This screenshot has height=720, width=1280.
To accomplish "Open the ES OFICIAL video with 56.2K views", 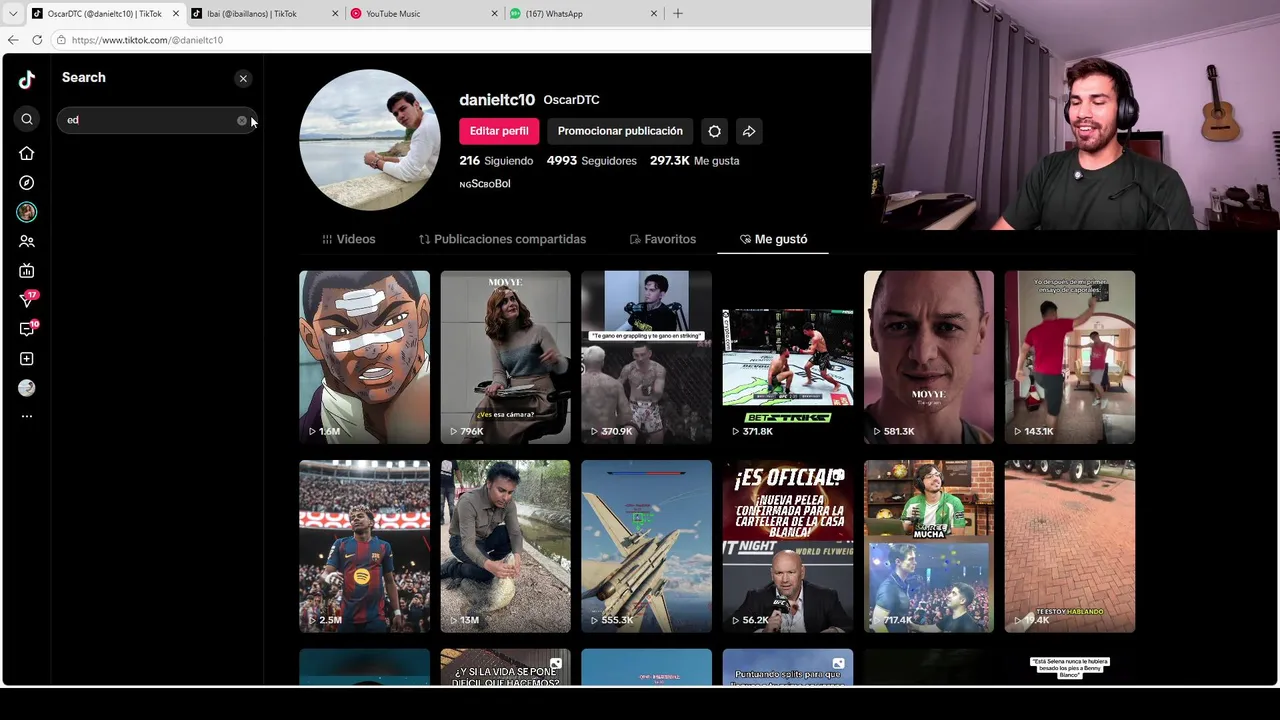I will (788, 546).
